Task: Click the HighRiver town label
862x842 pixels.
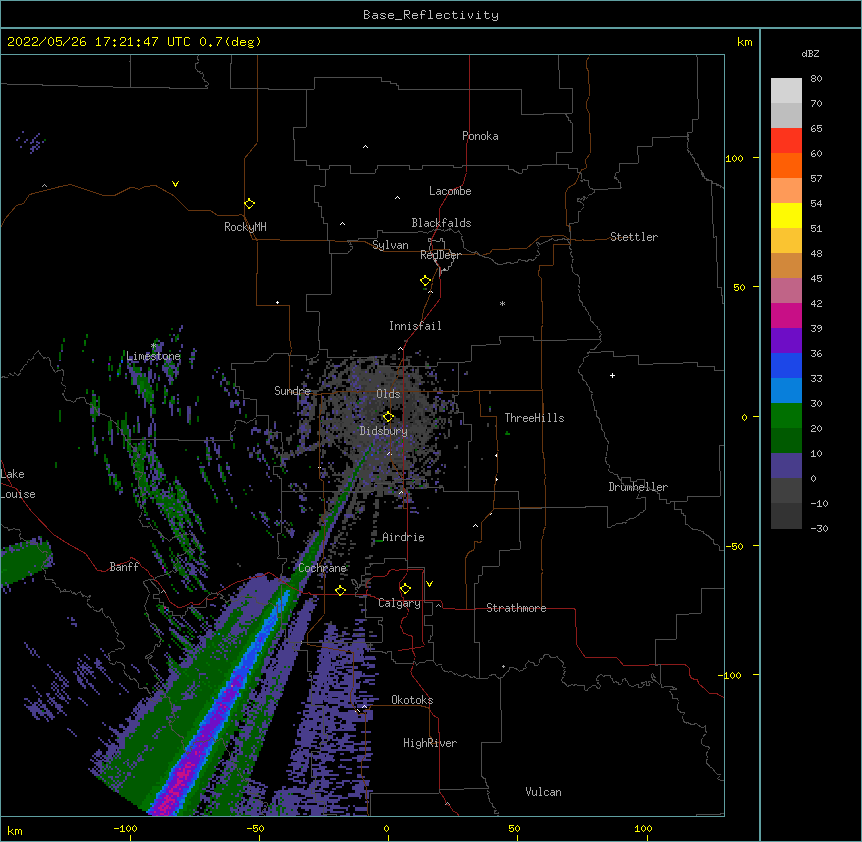Action: [x=430, y=743]
